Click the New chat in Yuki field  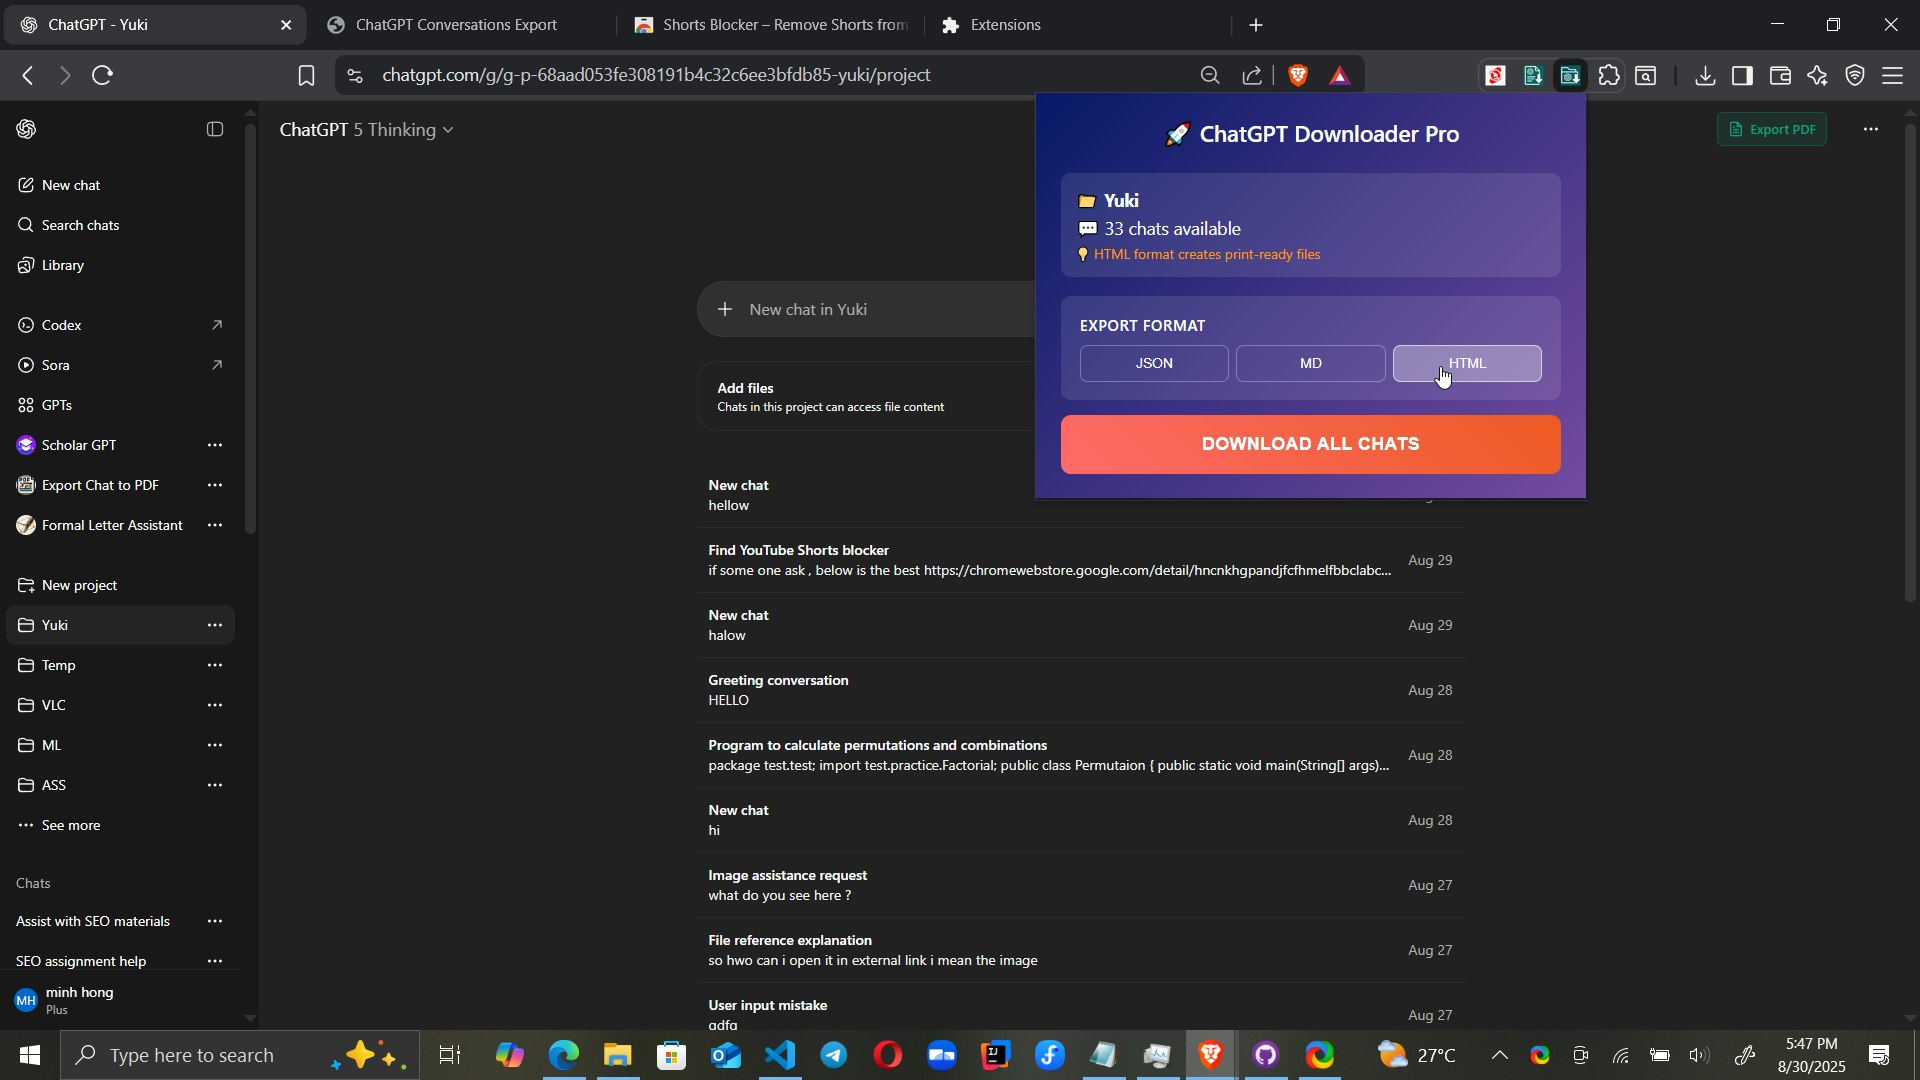(860, 309)
